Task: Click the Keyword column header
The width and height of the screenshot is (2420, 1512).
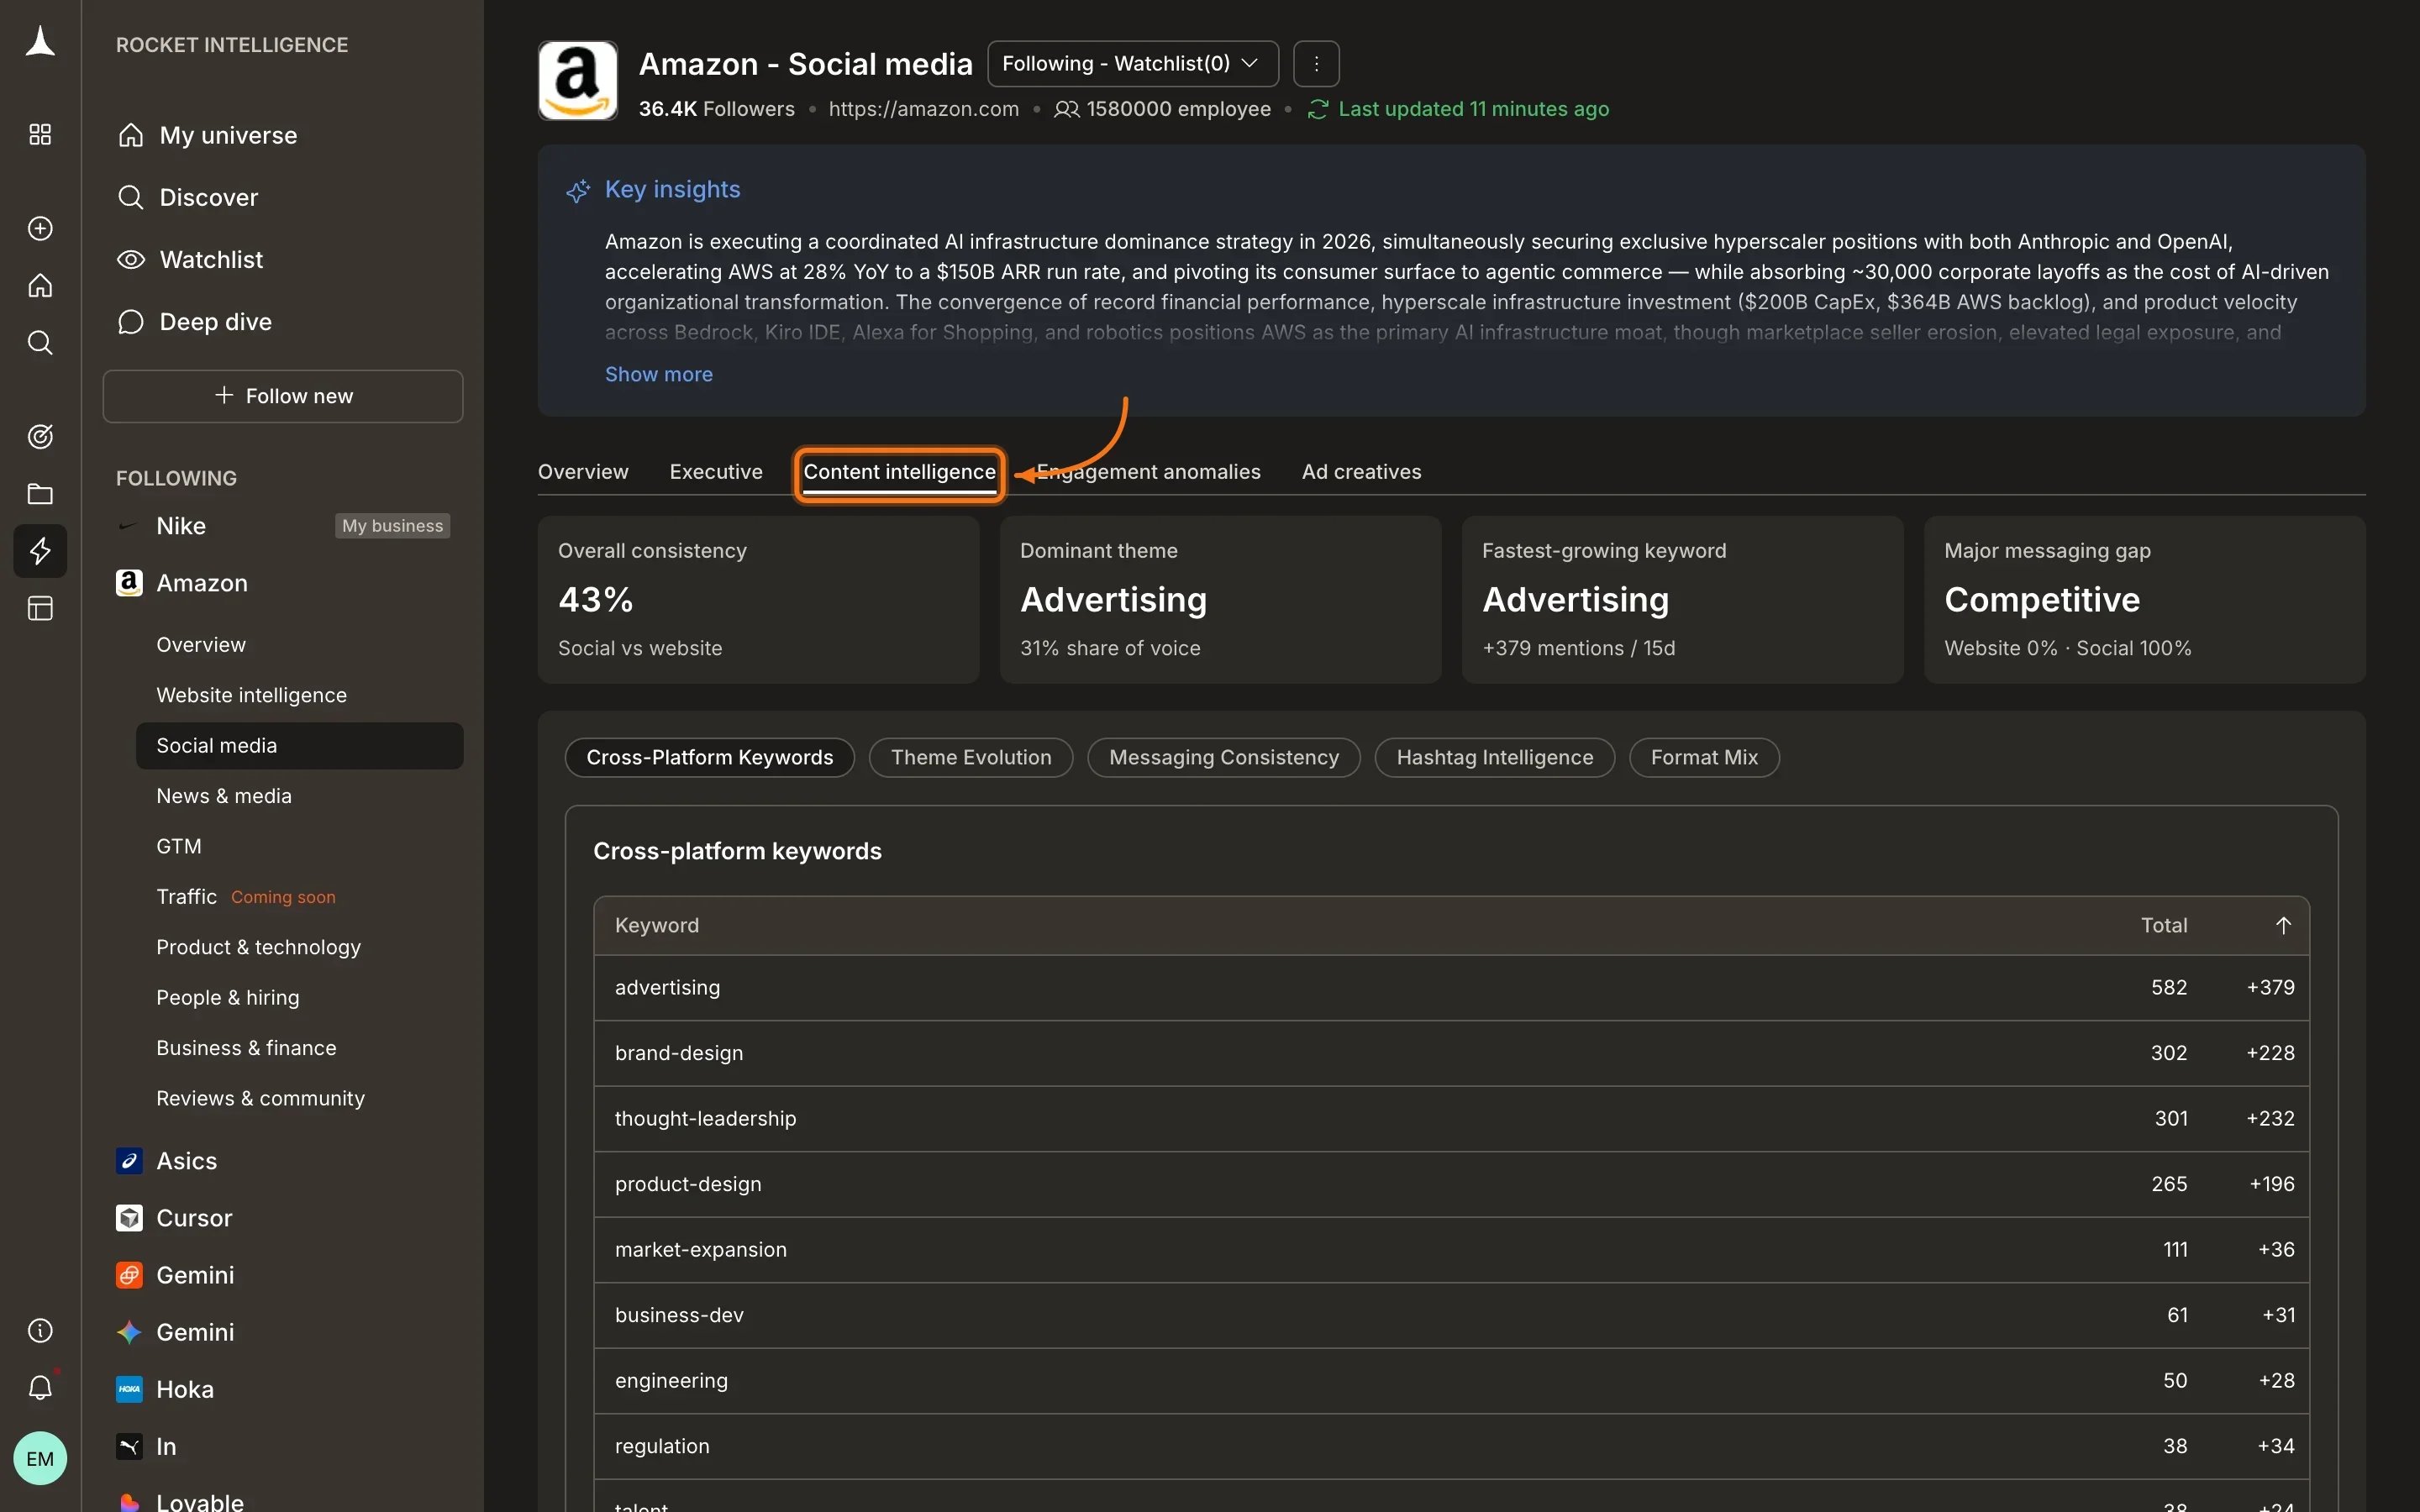Action: (657, 925)
